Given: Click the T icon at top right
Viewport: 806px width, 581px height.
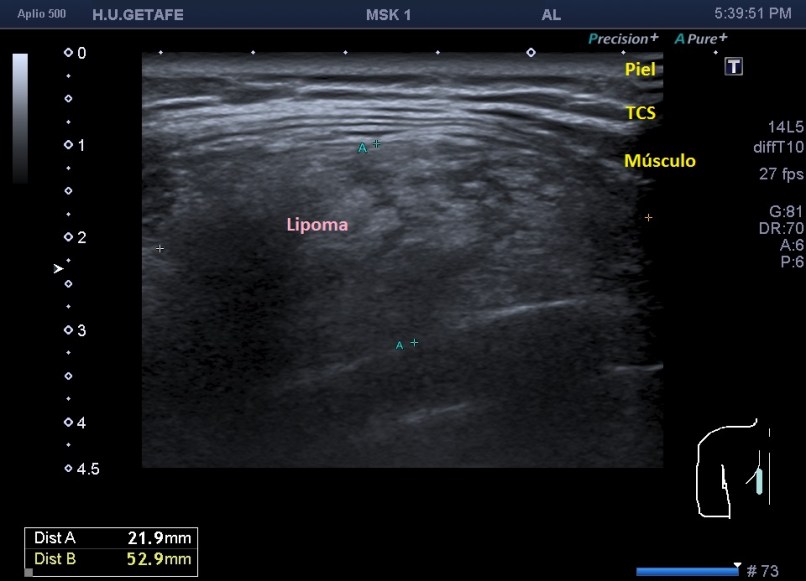Looking at the screenshot, I should [x=735, y=67].
